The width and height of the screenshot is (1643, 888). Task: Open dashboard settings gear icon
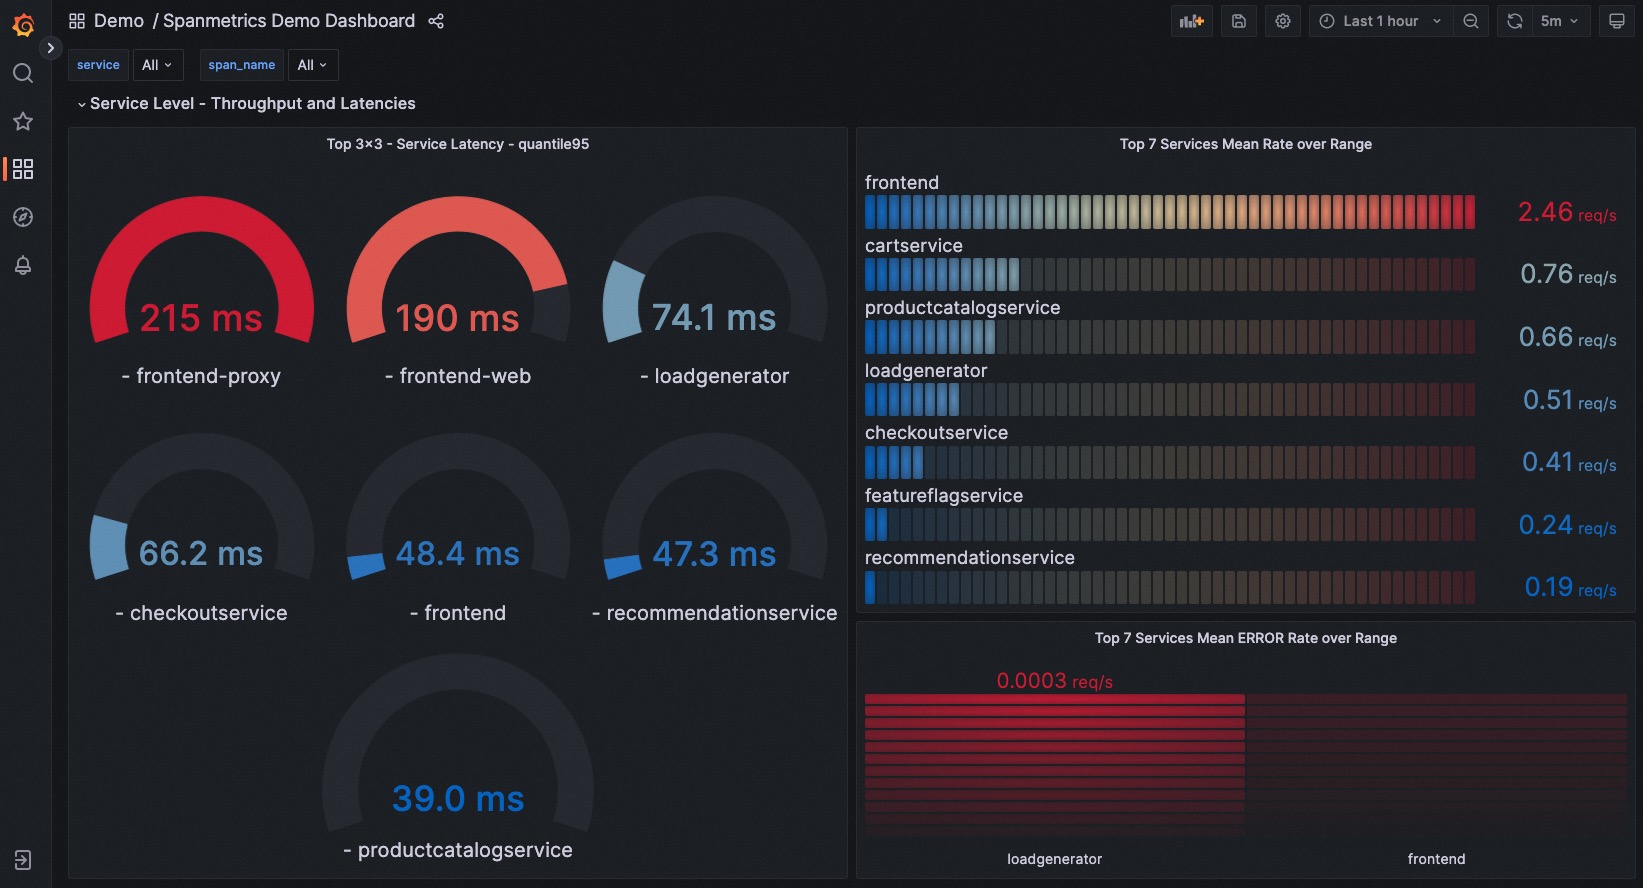point(1283,21)
